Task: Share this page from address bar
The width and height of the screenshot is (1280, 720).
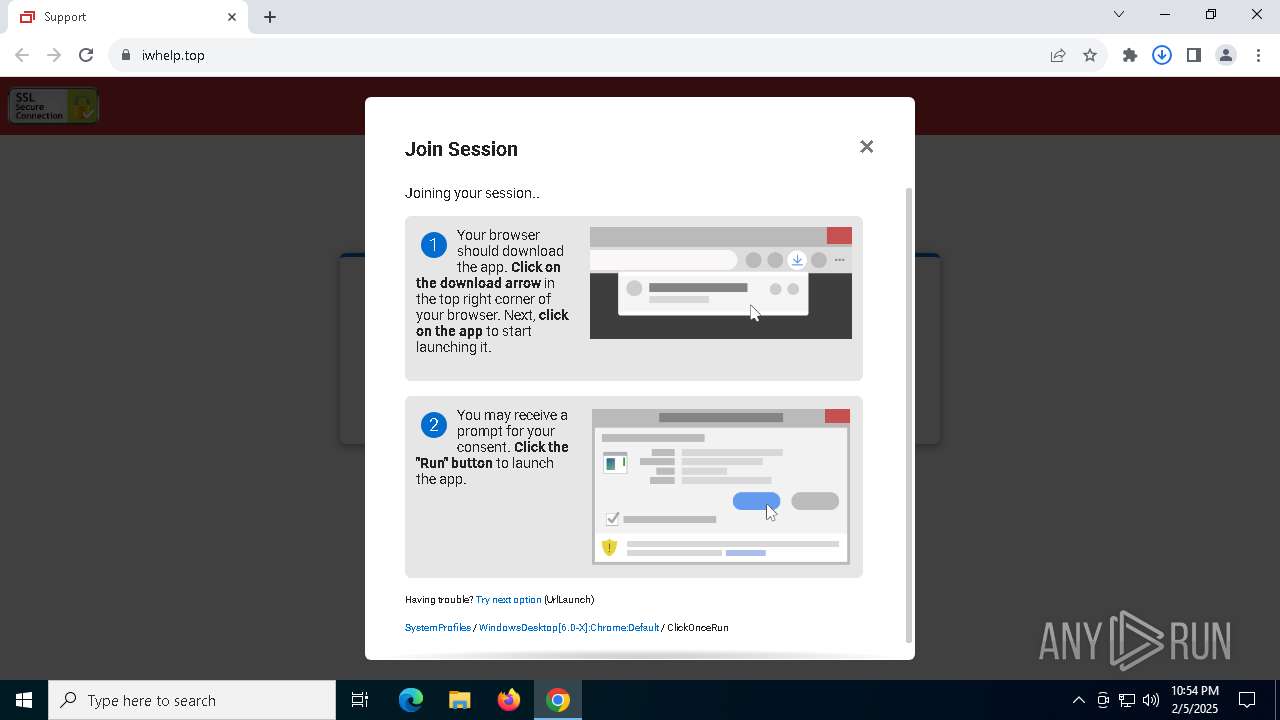Action: [x=1058, y=55]
